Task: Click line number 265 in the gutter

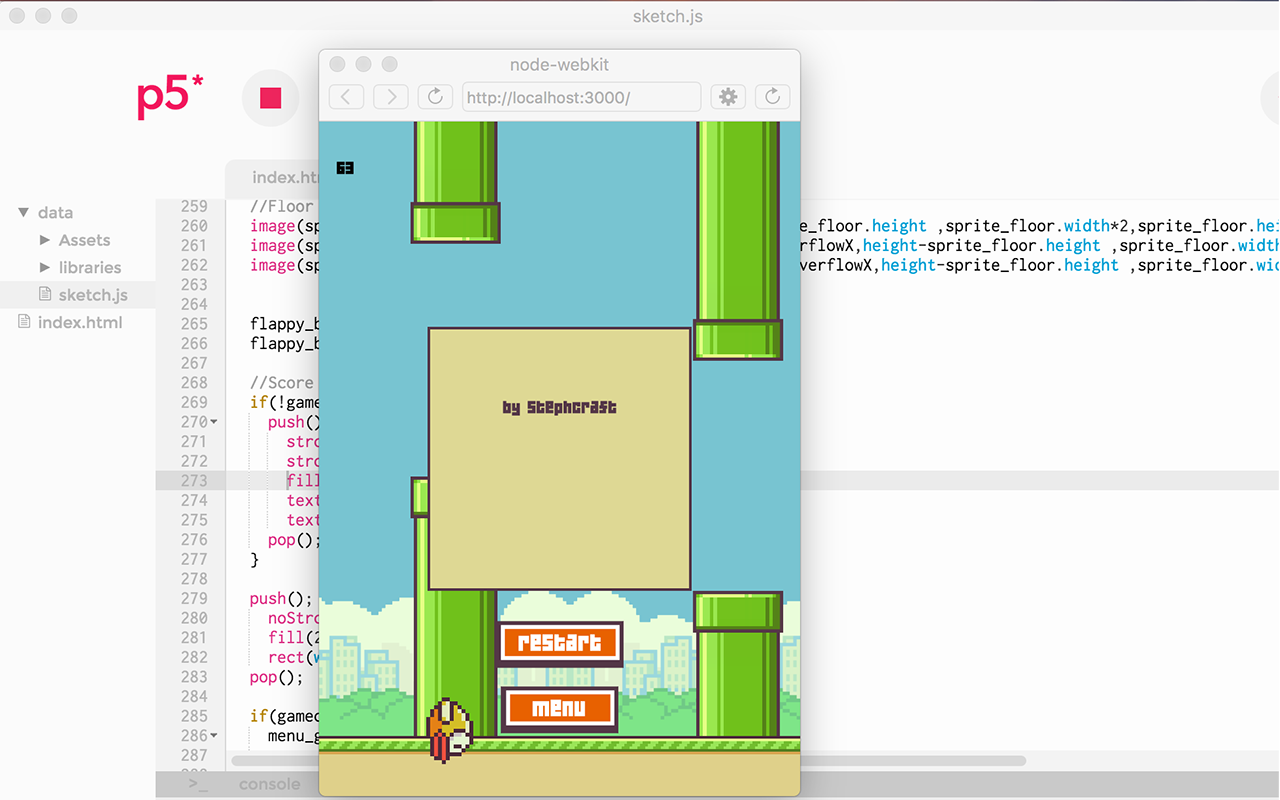Action: coord(194,324)
